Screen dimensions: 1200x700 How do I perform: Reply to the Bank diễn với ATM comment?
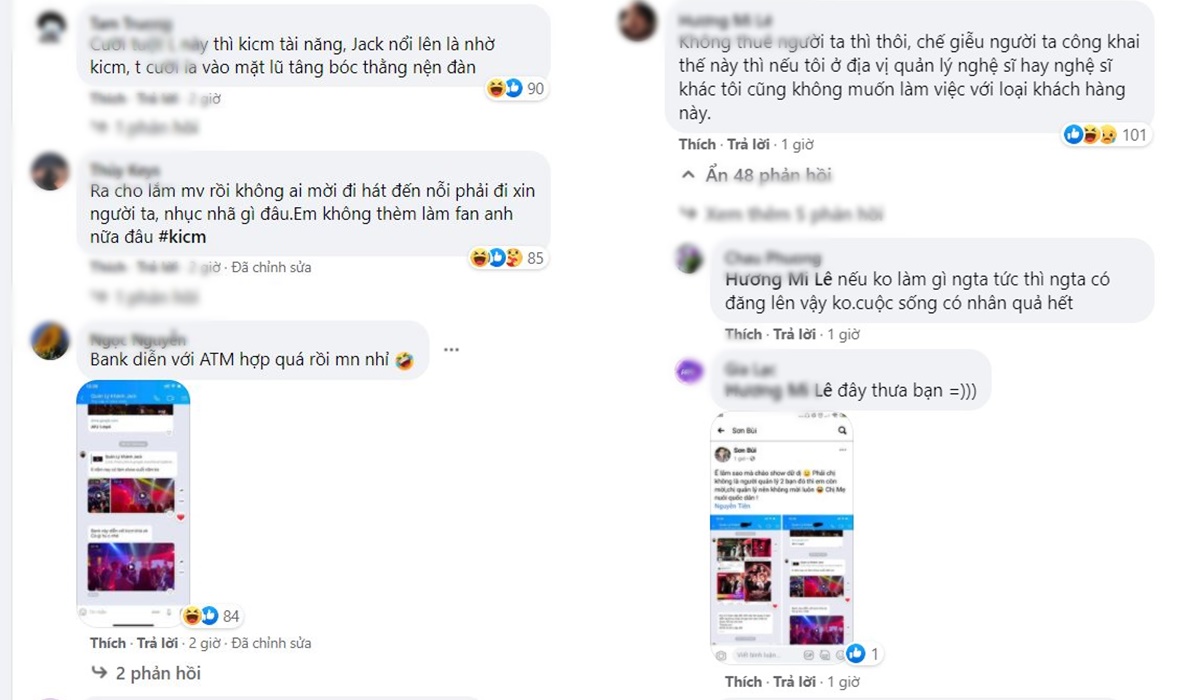pos(157,643)
